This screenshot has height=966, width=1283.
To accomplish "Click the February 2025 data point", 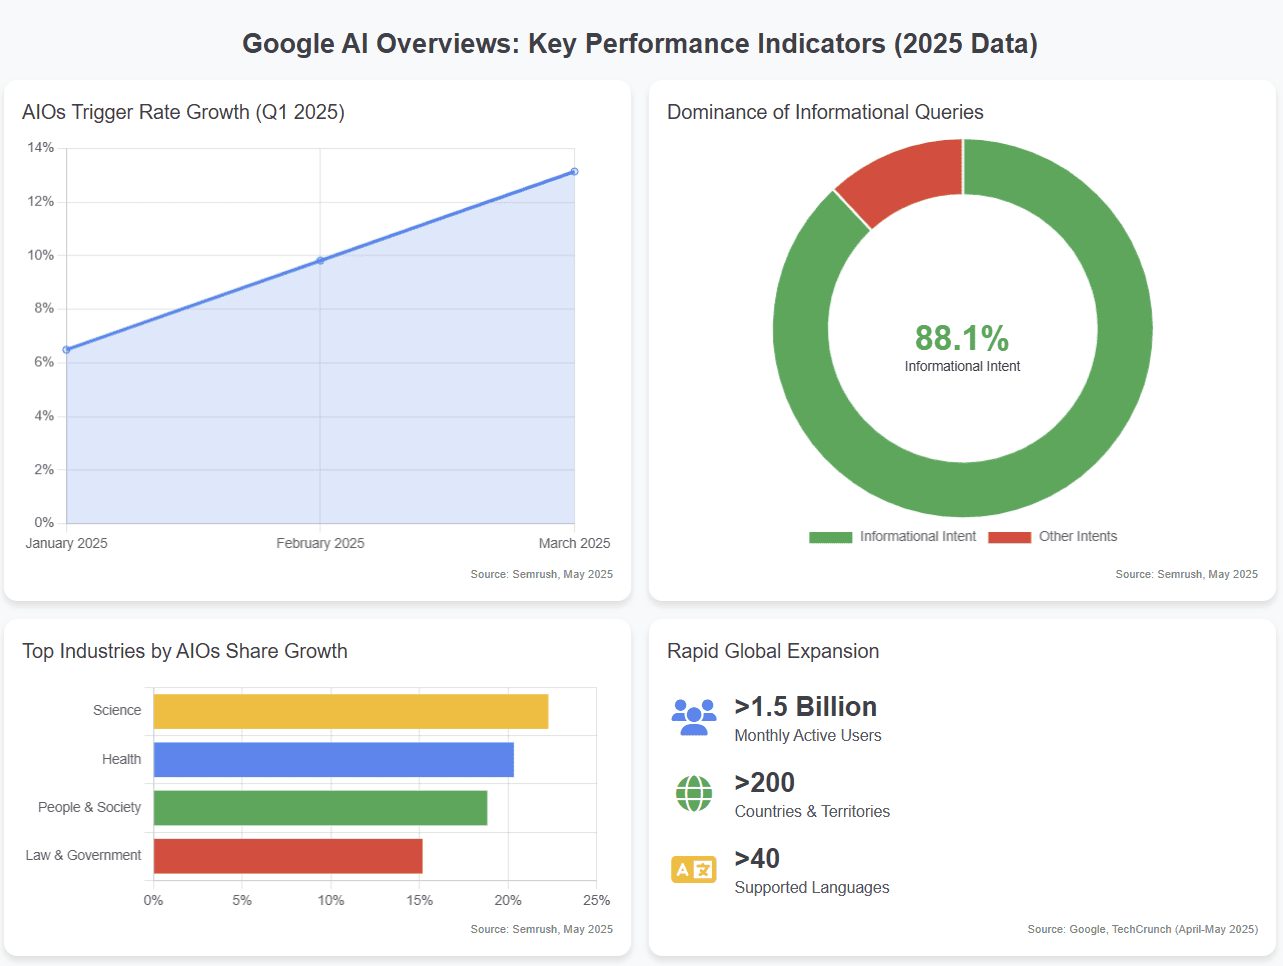I will pos(321,261).
